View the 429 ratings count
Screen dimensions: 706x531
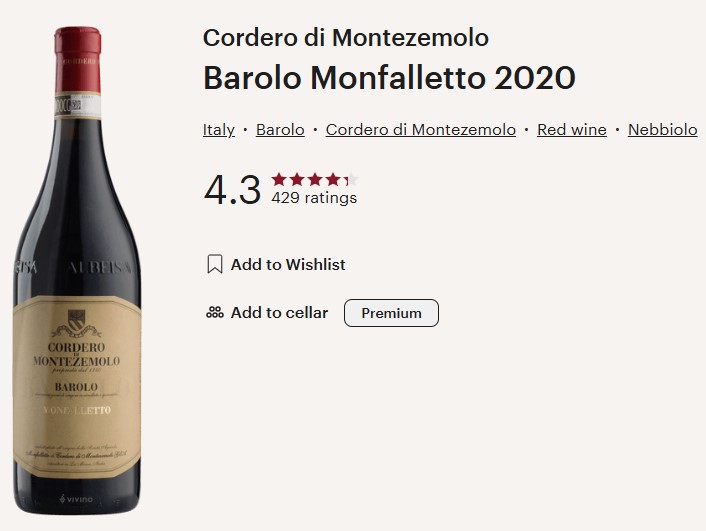[x=314, y=198]
